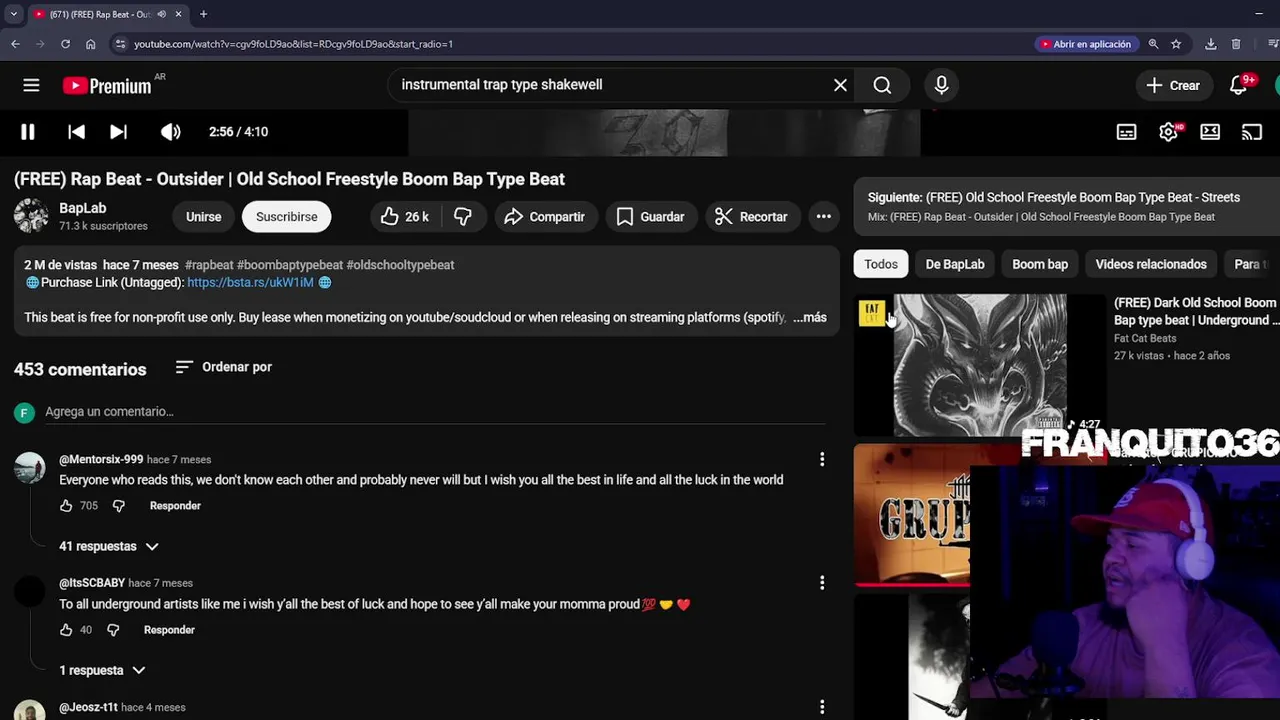
Task: Reload the page in Chrome
Action: pyautogui.click(x=65, y=44)
